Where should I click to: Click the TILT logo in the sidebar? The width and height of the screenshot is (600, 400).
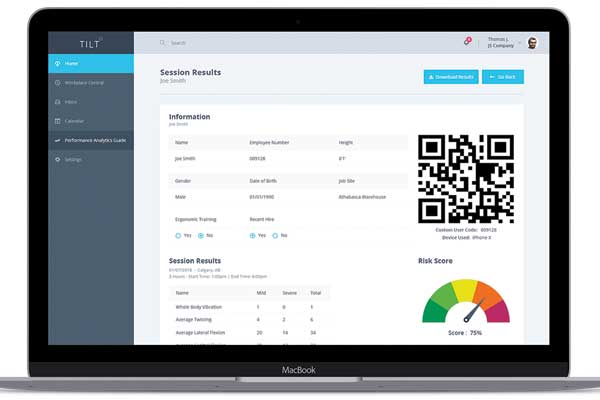pyautogui.click(x=91, y=44)
